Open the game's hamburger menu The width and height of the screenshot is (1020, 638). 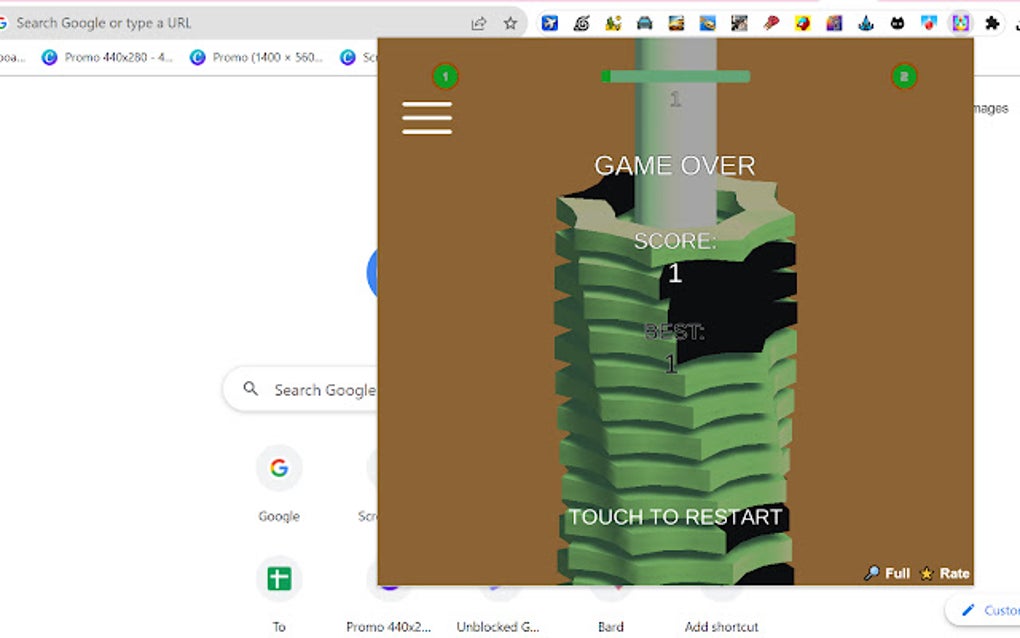[x=427, y=118]
